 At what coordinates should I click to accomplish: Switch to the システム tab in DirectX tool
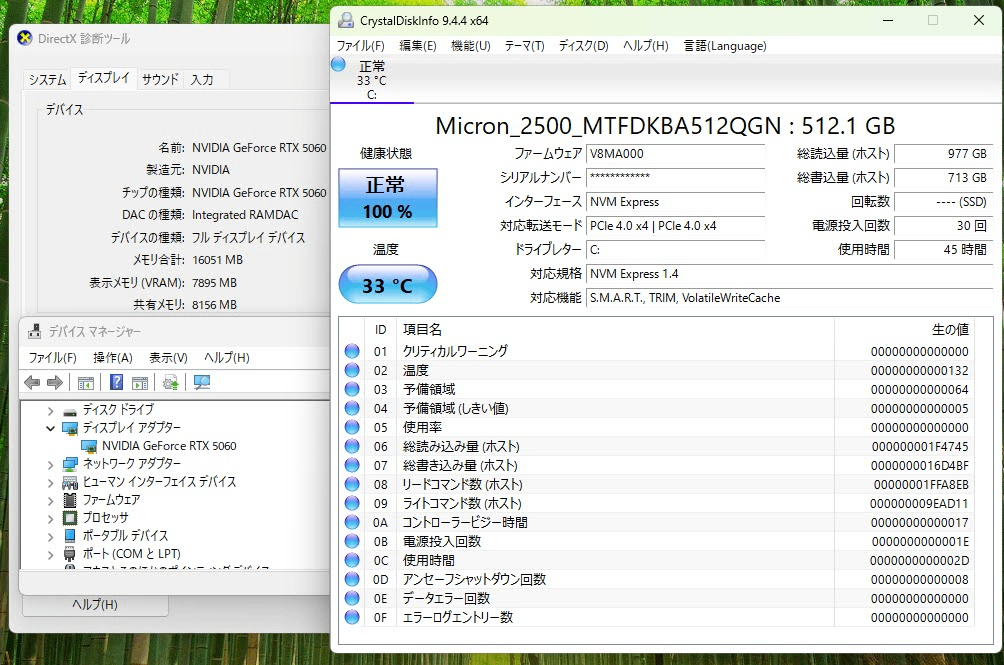click(x=47, y=79)
